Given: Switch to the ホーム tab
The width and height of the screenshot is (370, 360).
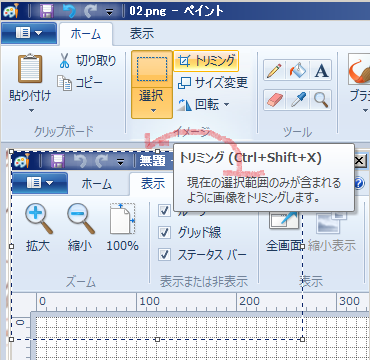Looking at the screenshot, I should tap(86, 34).
